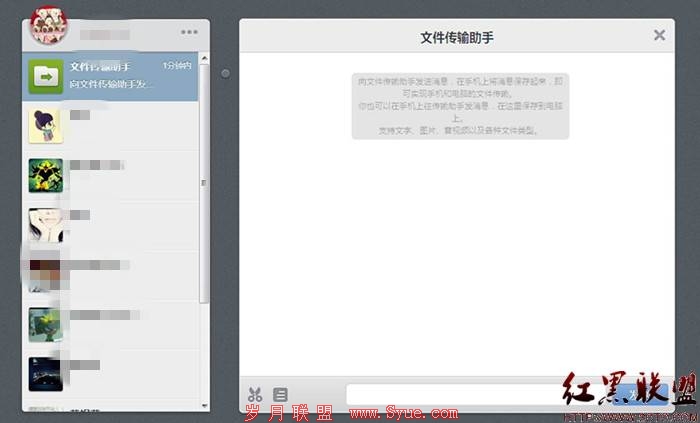Click the message preview 向文件传输助手发…
Image resolution: width=700 pixels, height=423 pixels.
pyautogui.click(x=112, y=84)
